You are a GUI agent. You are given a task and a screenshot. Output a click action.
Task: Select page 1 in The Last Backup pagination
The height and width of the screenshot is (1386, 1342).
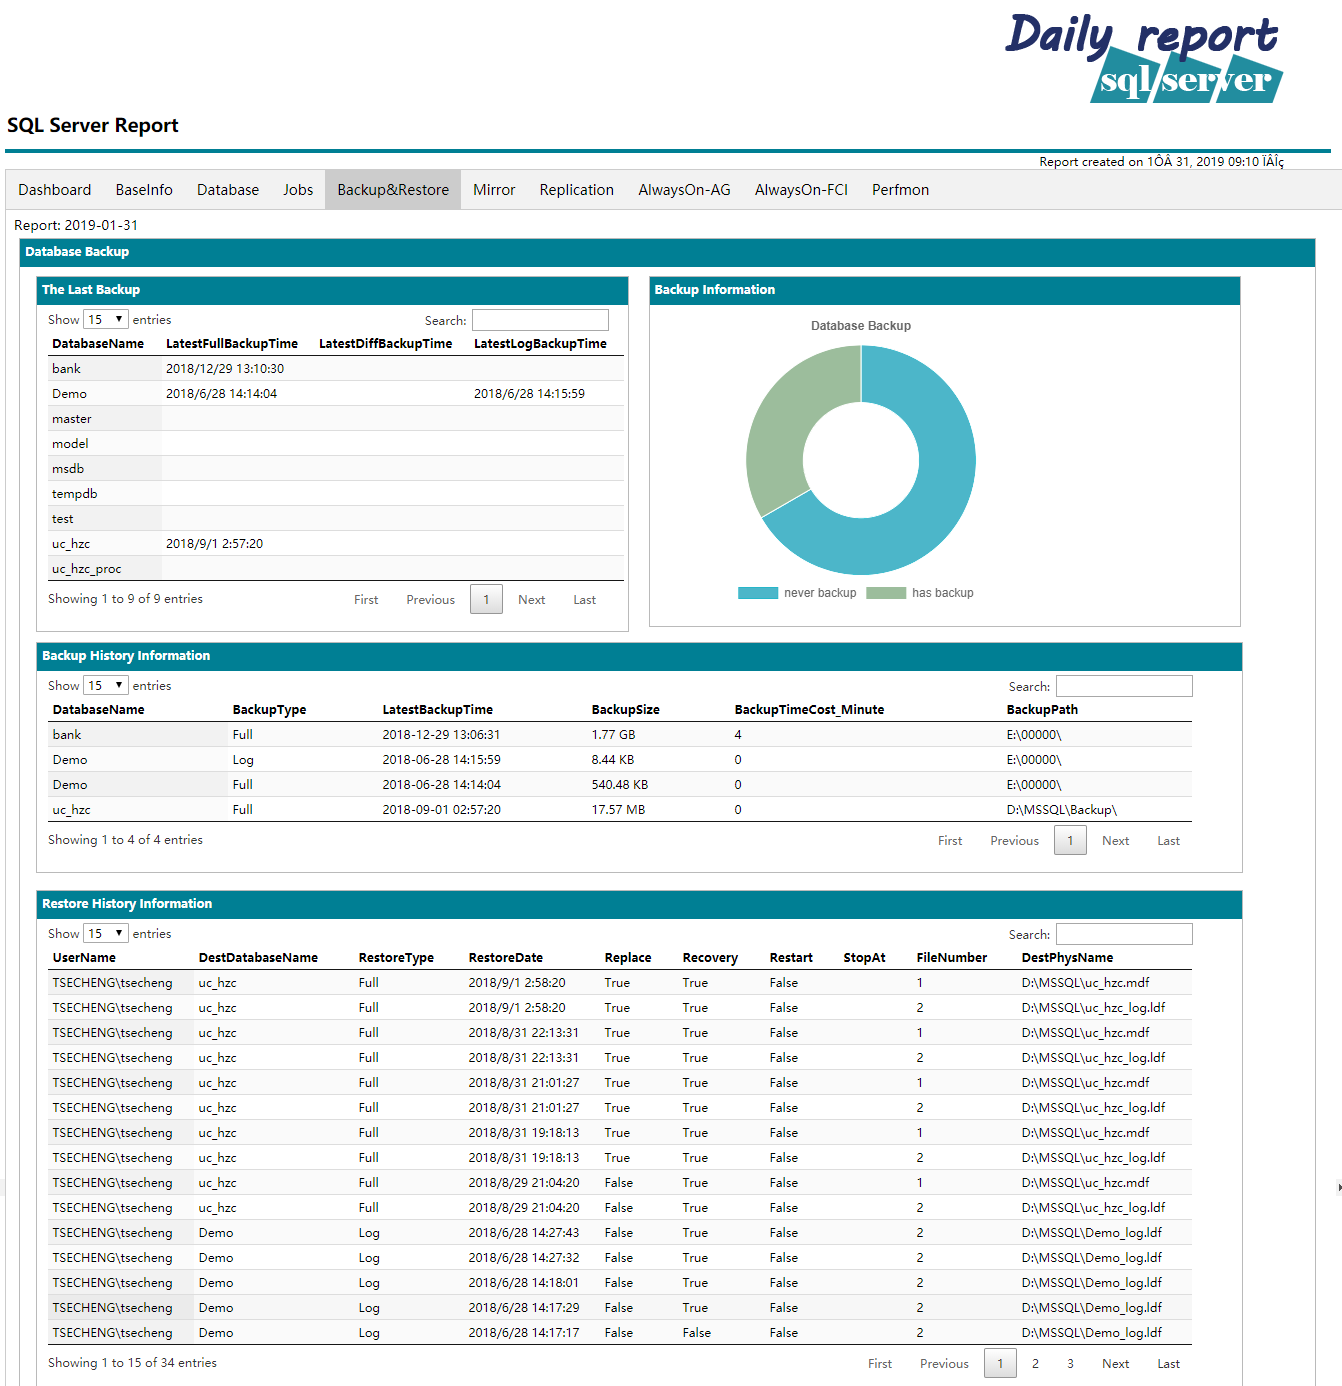coord(486,600)
